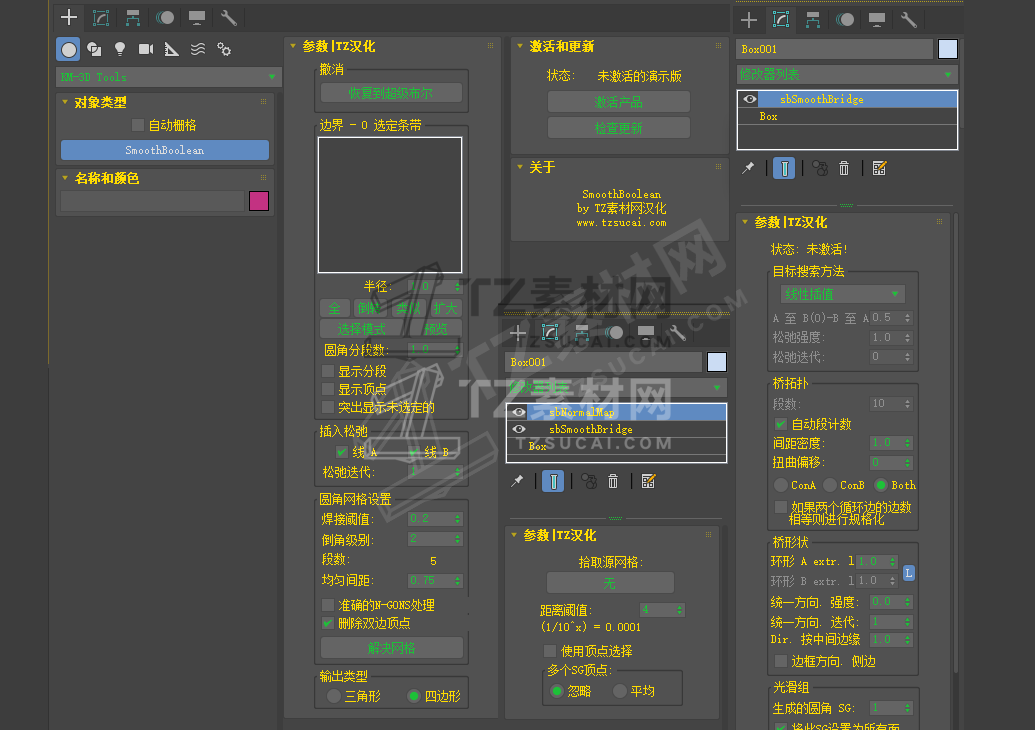Click the 激活产品 button
Image resolution: width=1035 pixels, height=730 pixels.
(x=618, y=102)
